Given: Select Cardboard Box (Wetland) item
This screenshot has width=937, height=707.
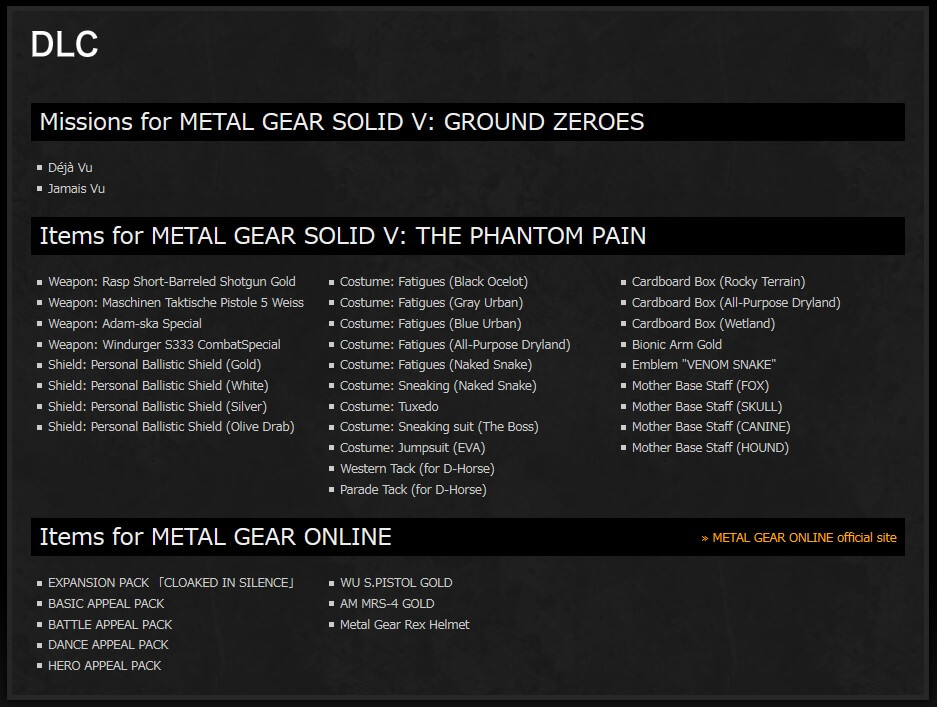Looking at the screenshot, I should pos(703,324).
